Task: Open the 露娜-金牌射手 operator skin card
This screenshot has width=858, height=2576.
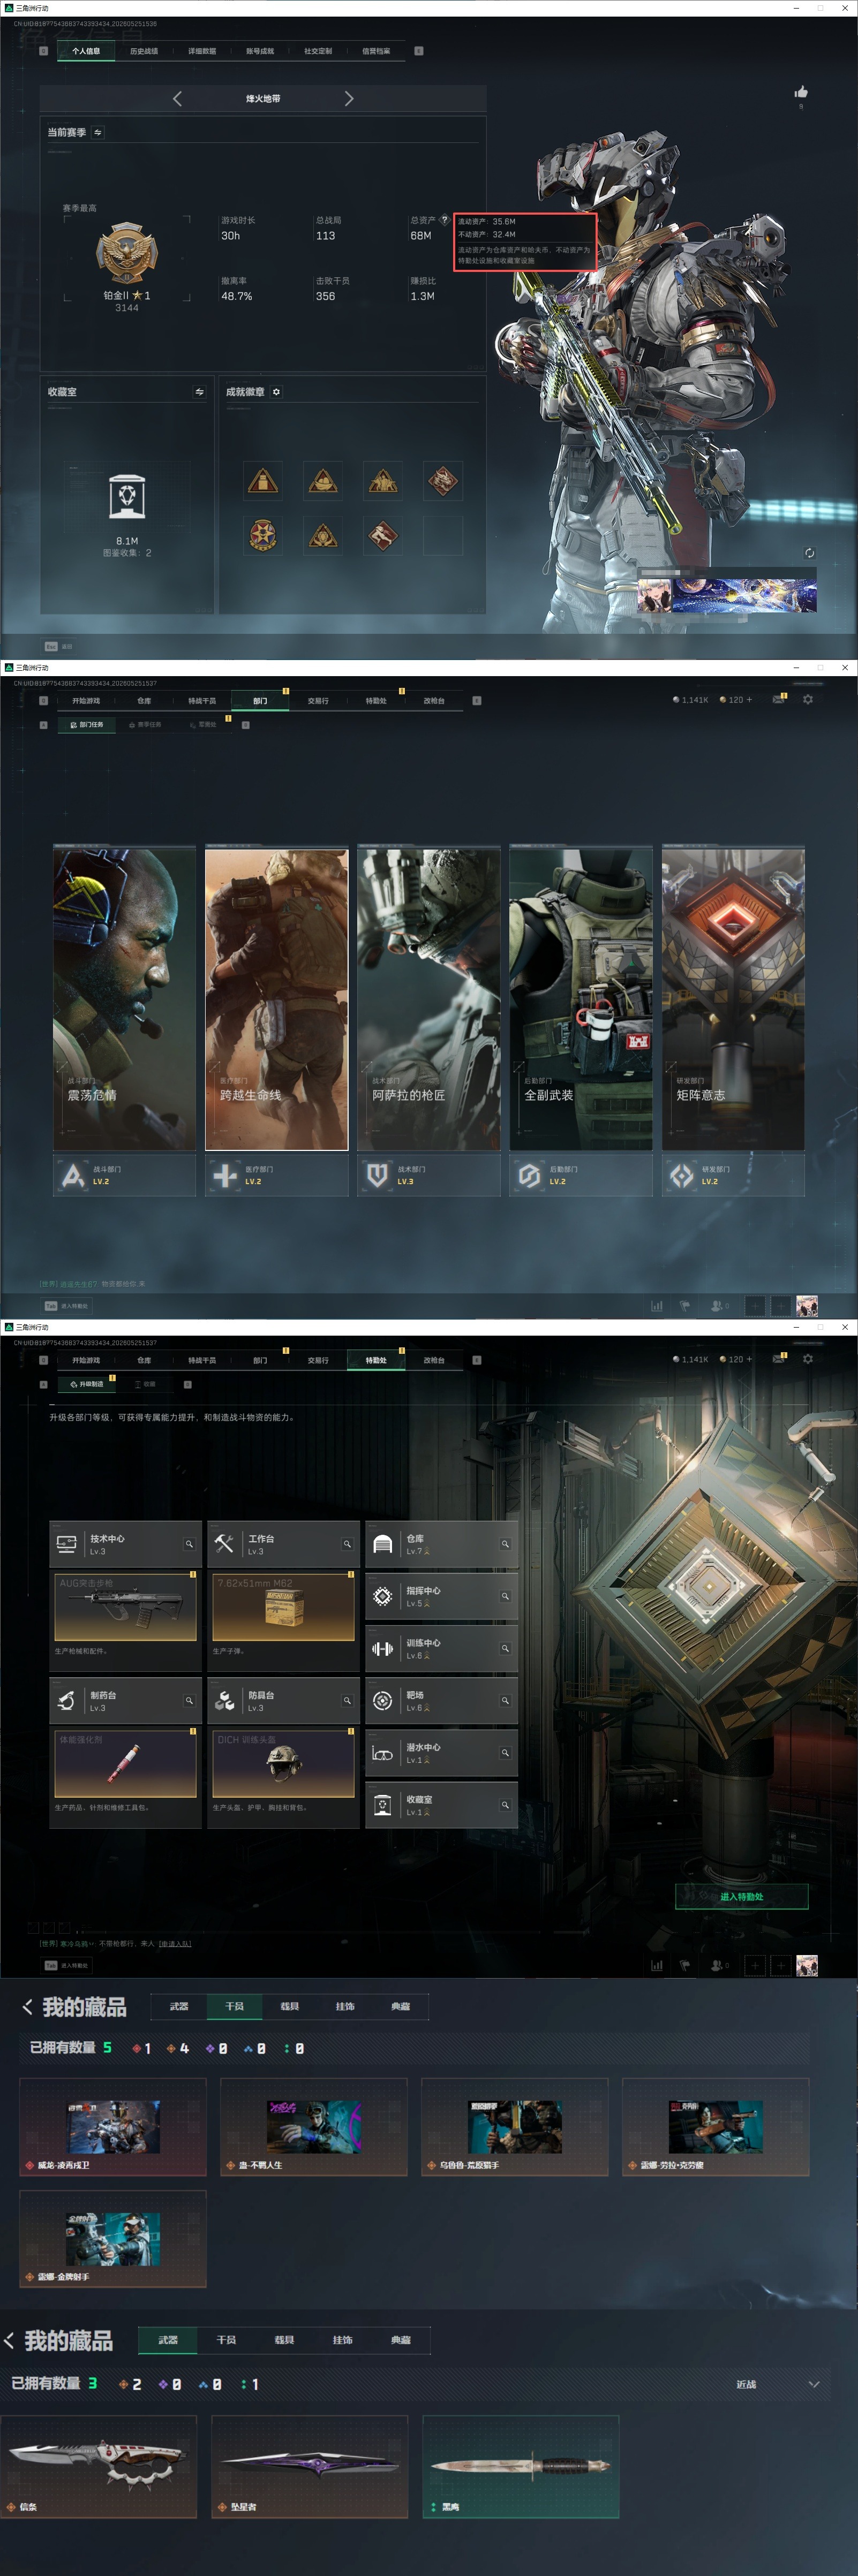Action: [113, 2238]
